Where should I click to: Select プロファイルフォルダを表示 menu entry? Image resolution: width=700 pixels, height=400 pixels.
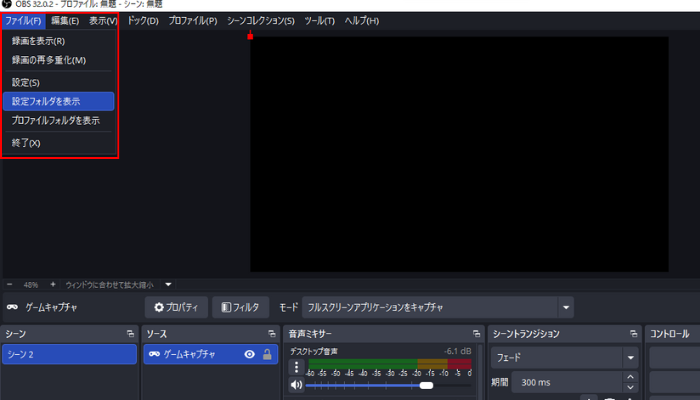[58, 121]
